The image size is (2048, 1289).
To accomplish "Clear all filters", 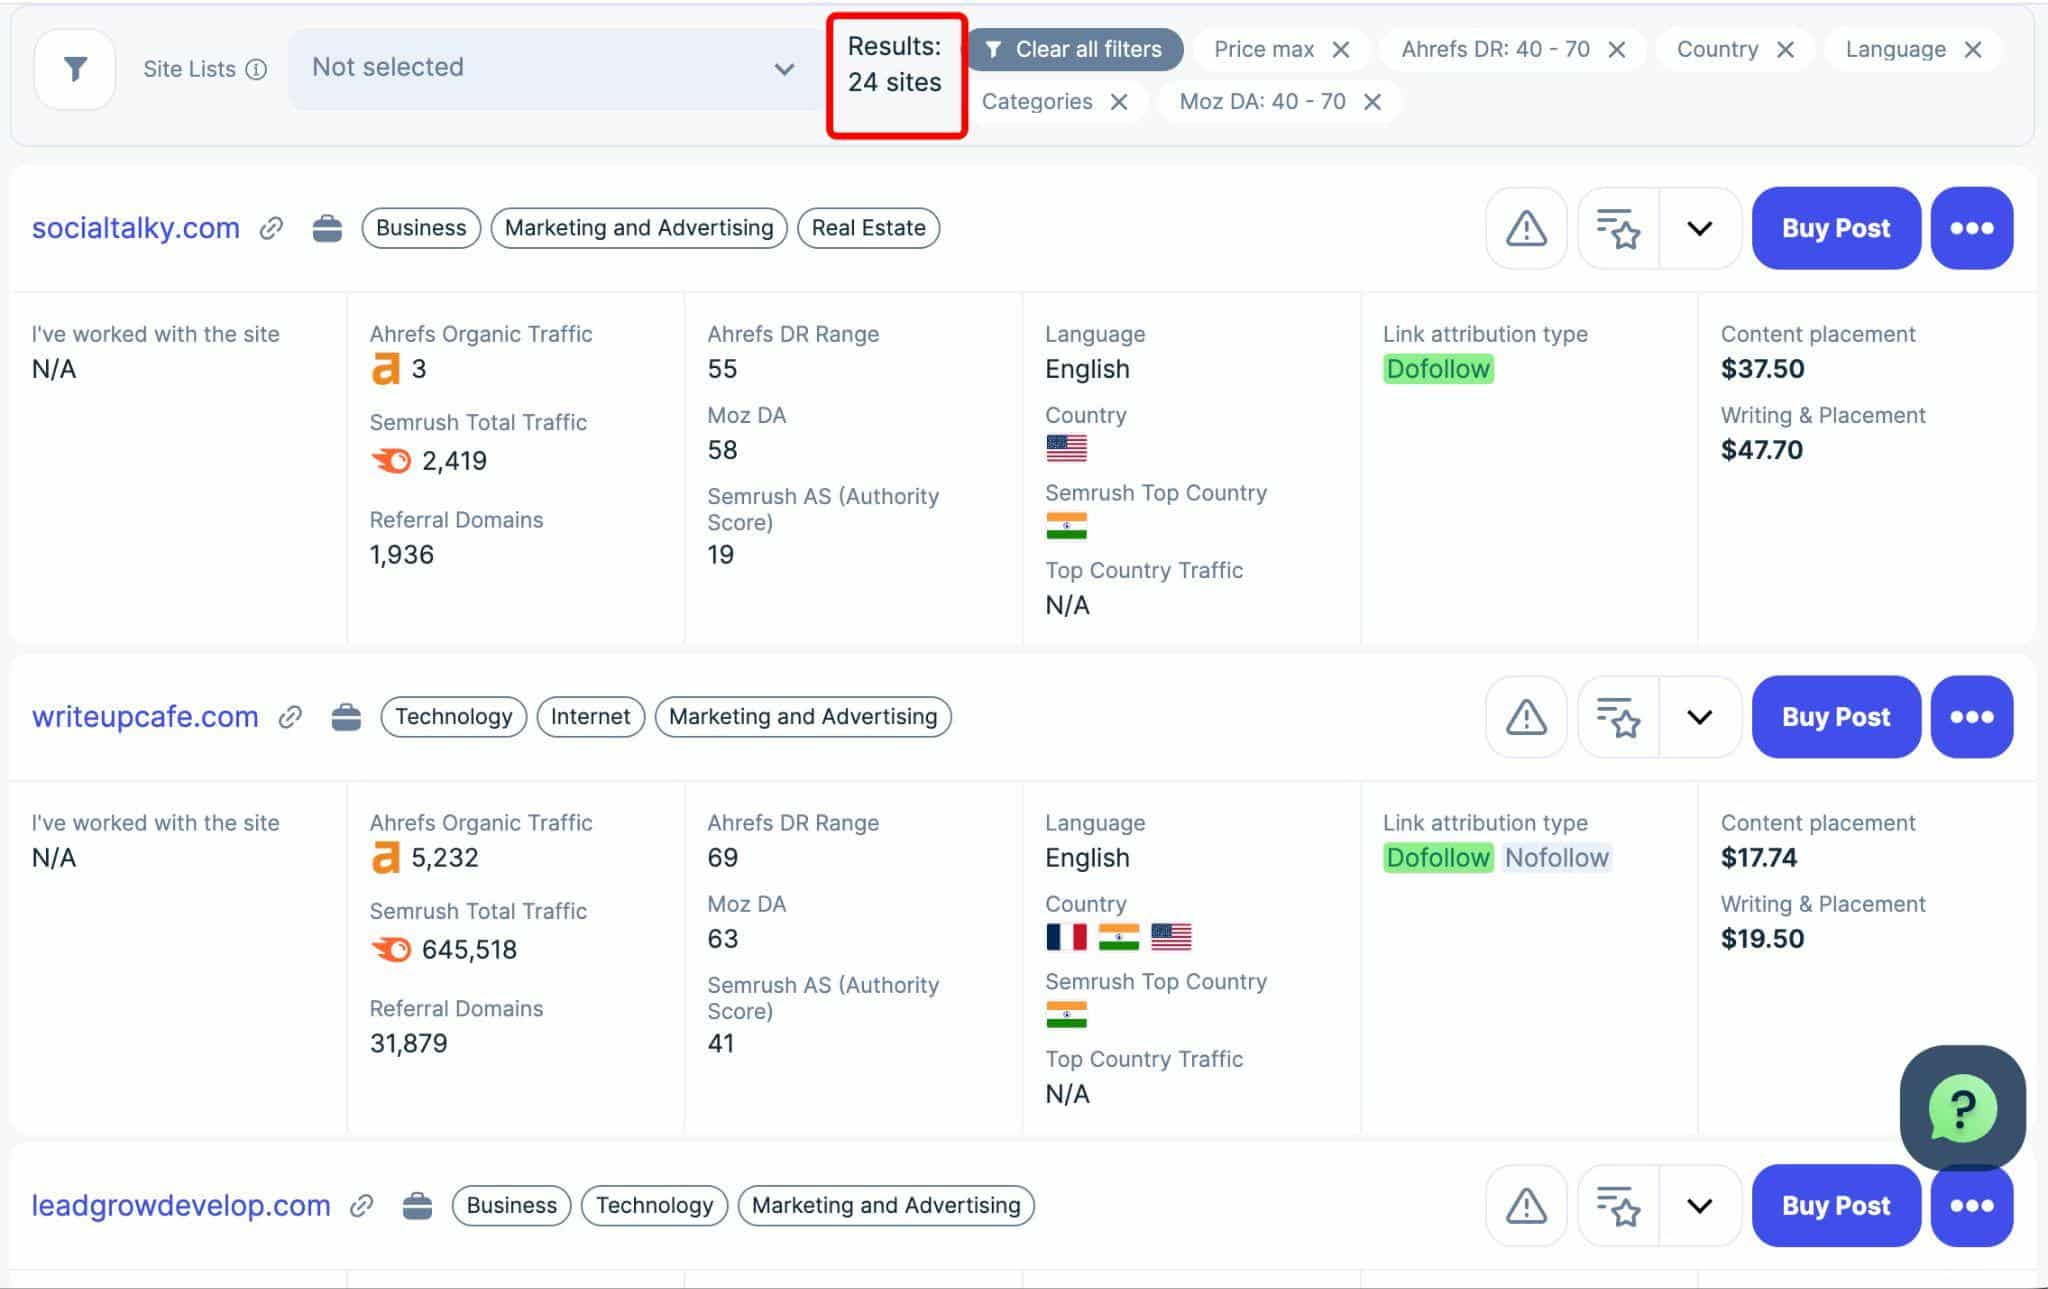I will click(x=1073, y=49).
